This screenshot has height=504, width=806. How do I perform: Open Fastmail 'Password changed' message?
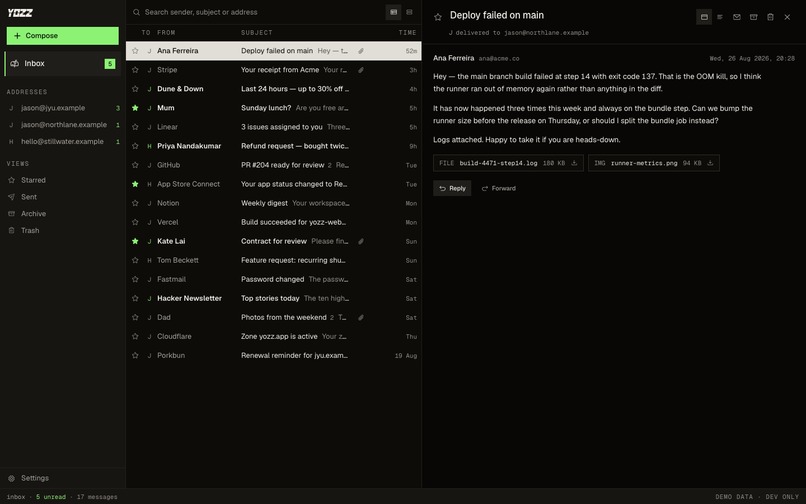[273, 279]
